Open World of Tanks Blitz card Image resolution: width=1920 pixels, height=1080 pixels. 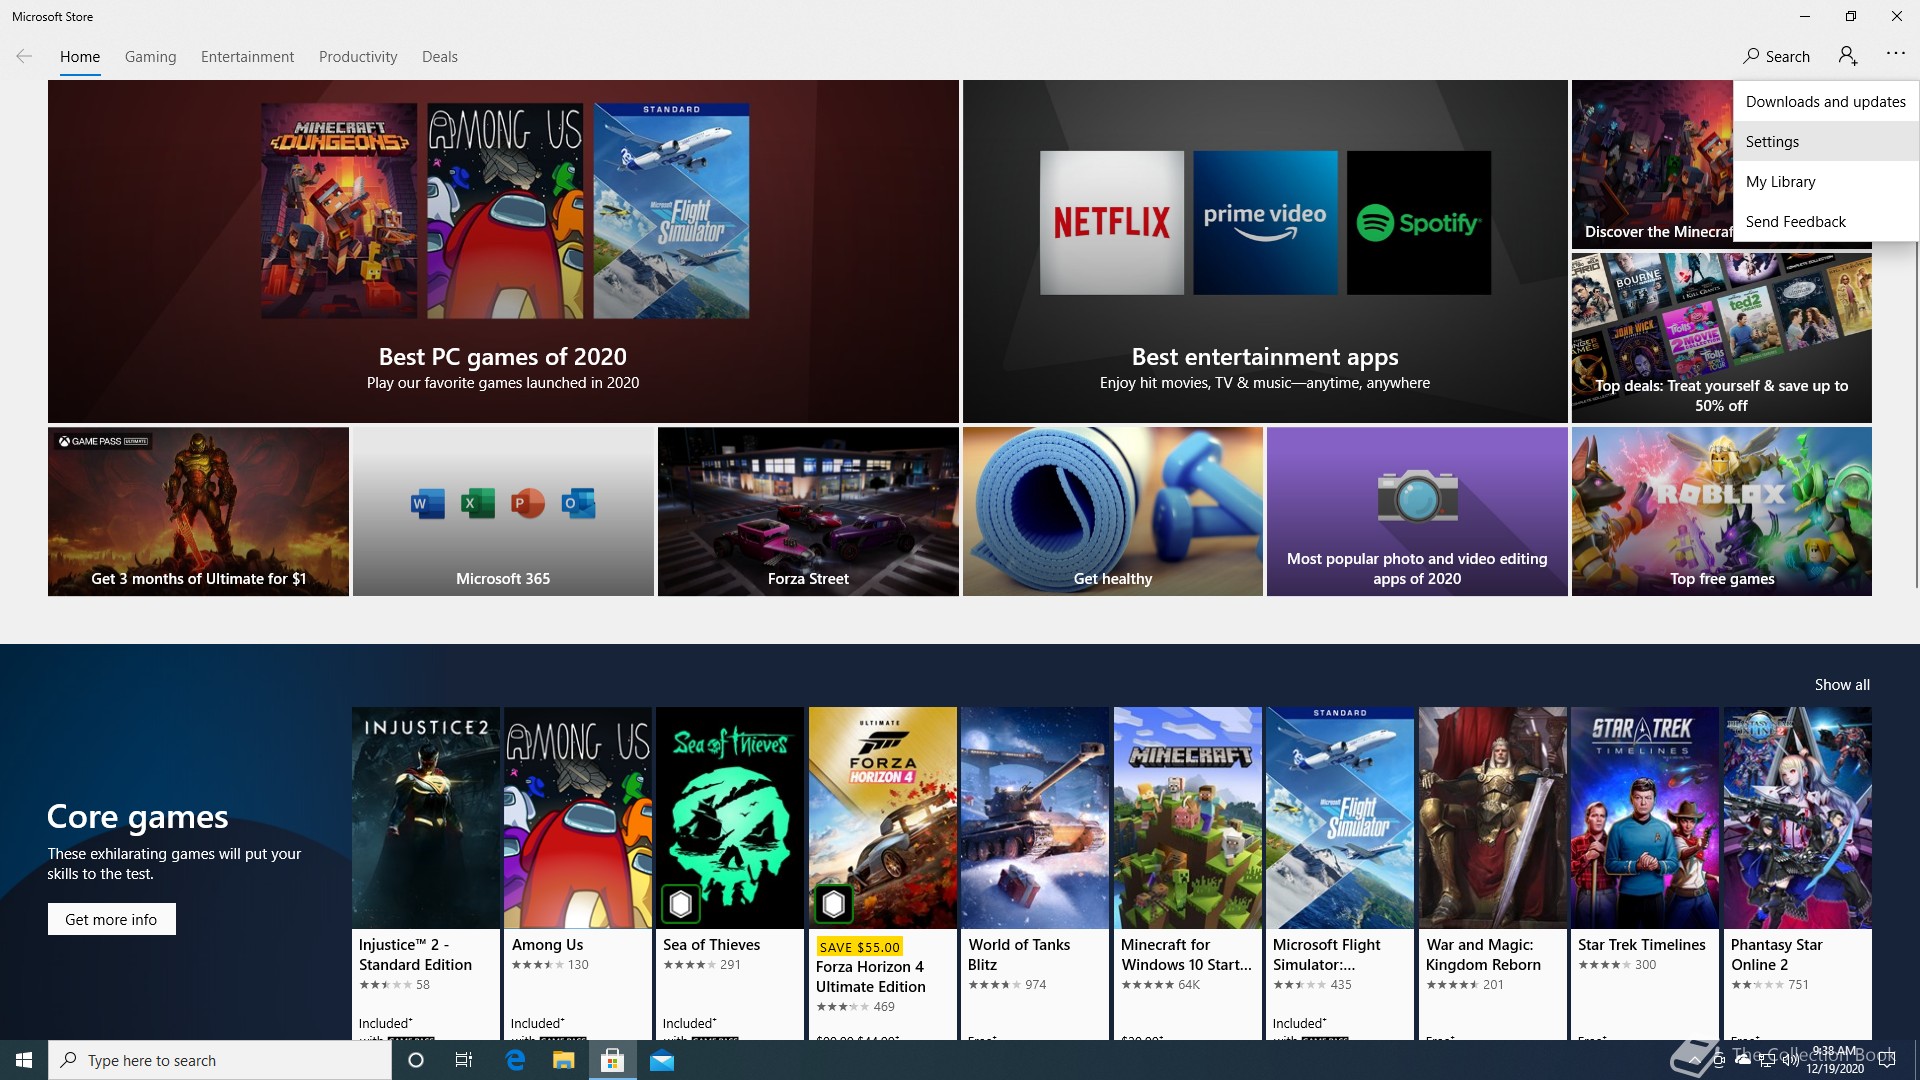(x=1035, y=873)
